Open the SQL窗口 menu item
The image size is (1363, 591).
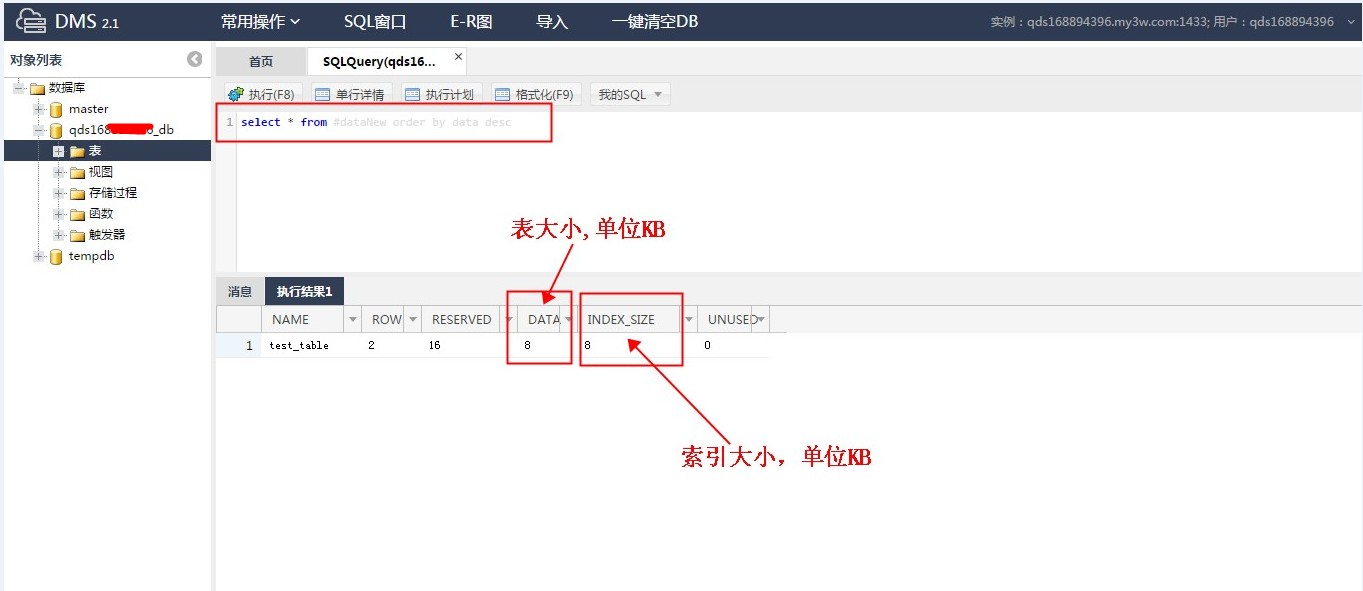click(375, 21)
